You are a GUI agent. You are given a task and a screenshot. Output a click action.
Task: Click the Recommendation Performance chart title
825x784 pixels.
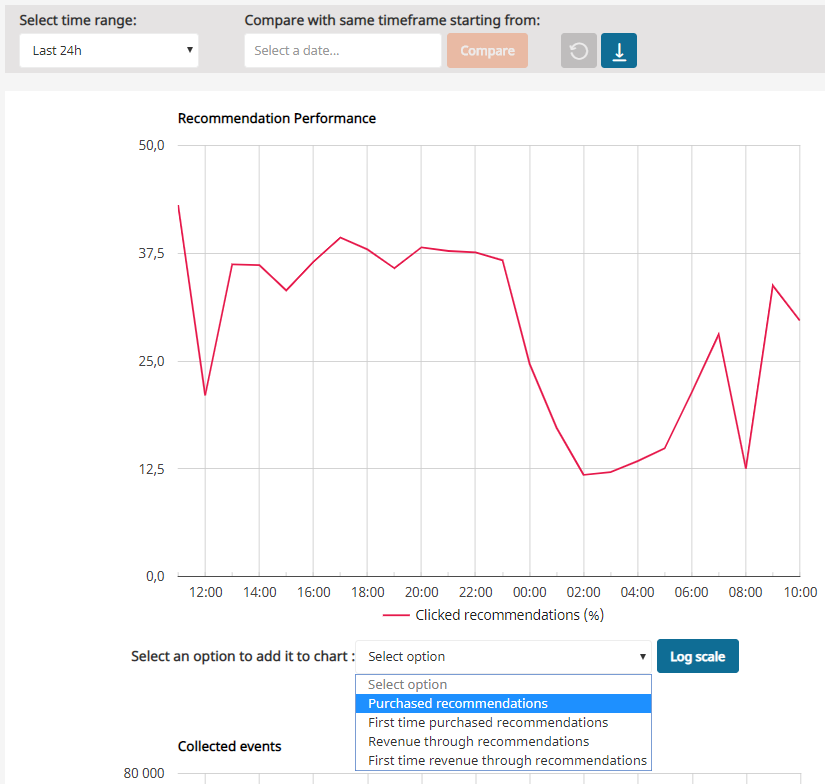click(277, 118)
